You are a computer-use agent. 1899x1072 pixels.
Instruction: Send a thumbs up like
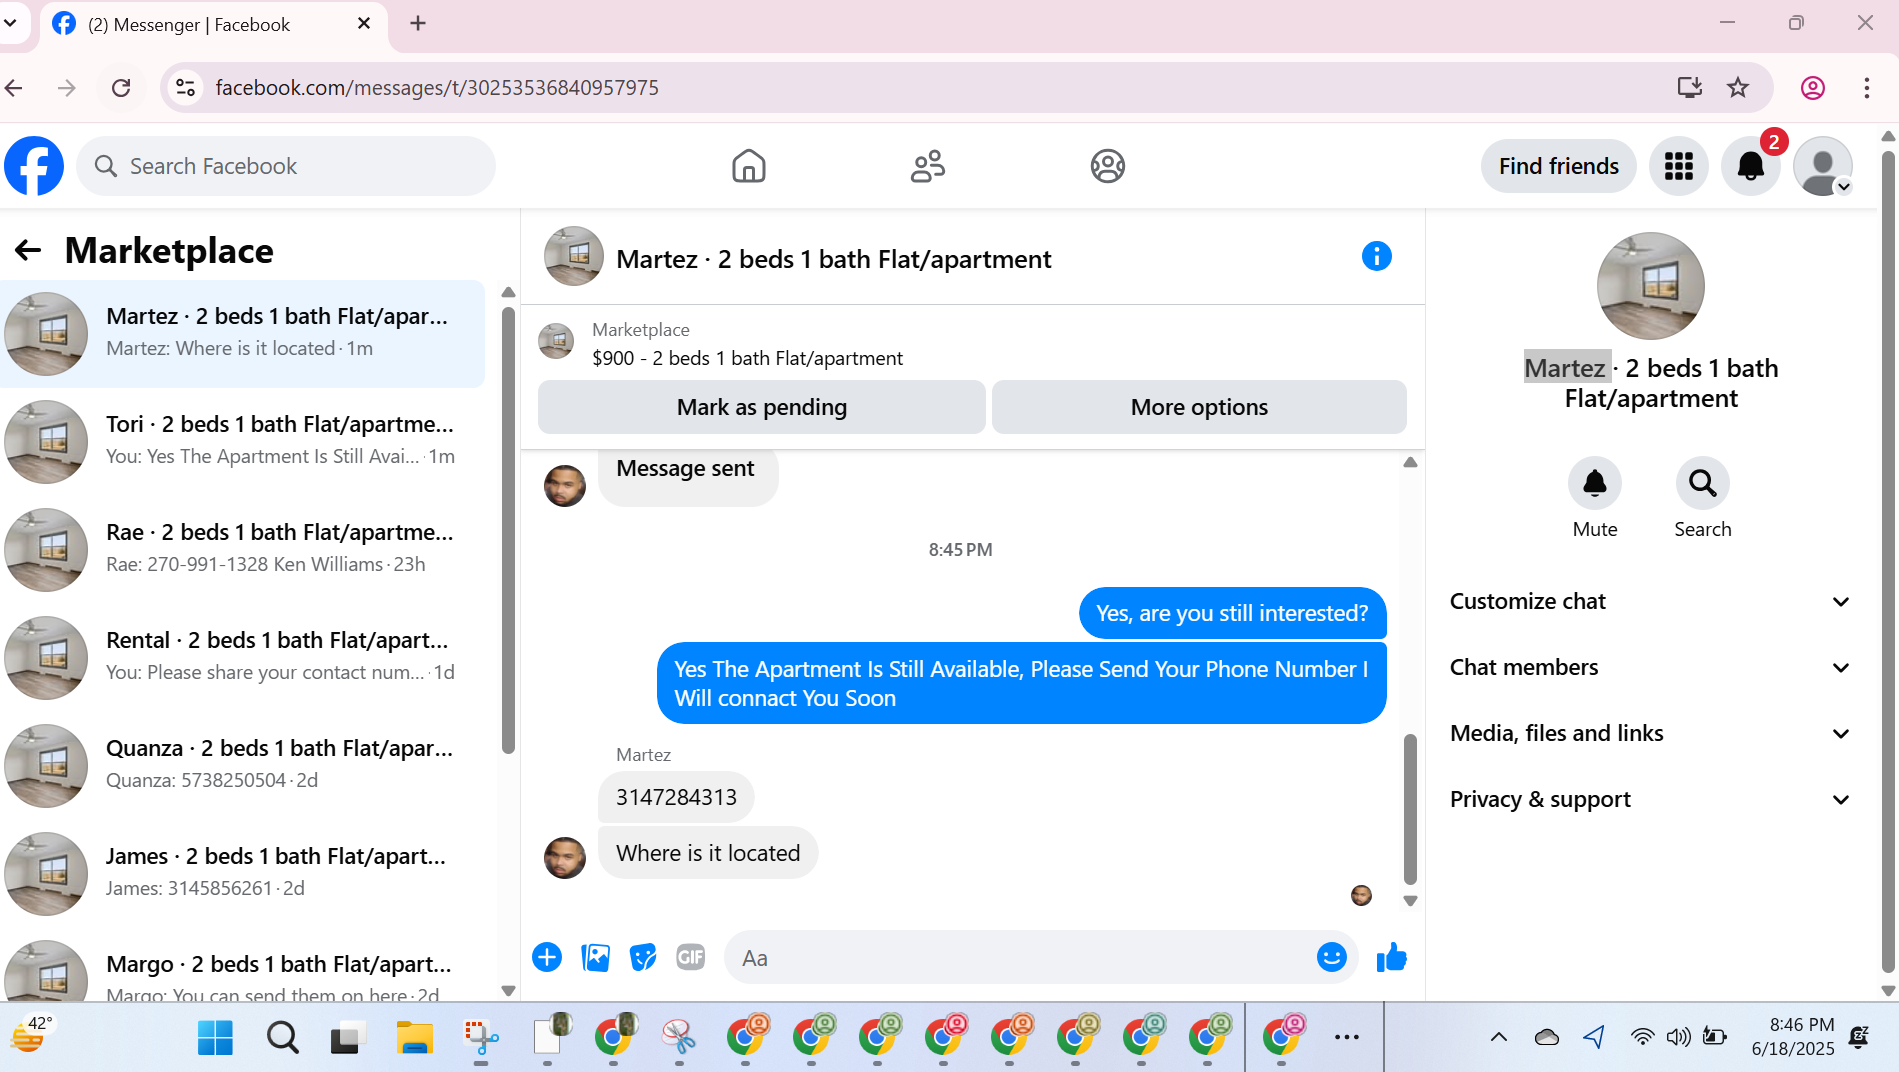coord(1392,958)
